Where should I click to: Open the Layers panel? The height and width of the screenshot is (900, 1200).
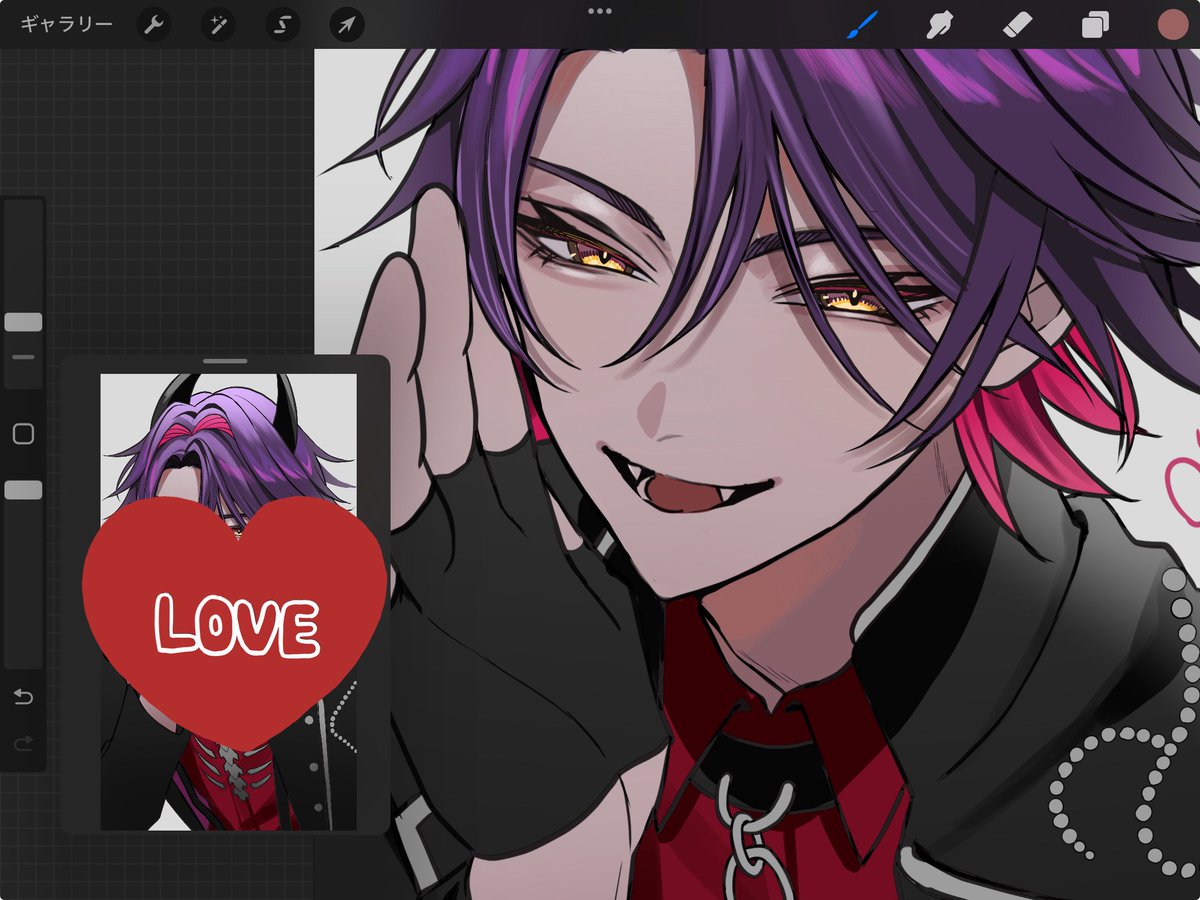pos(1095,25)
